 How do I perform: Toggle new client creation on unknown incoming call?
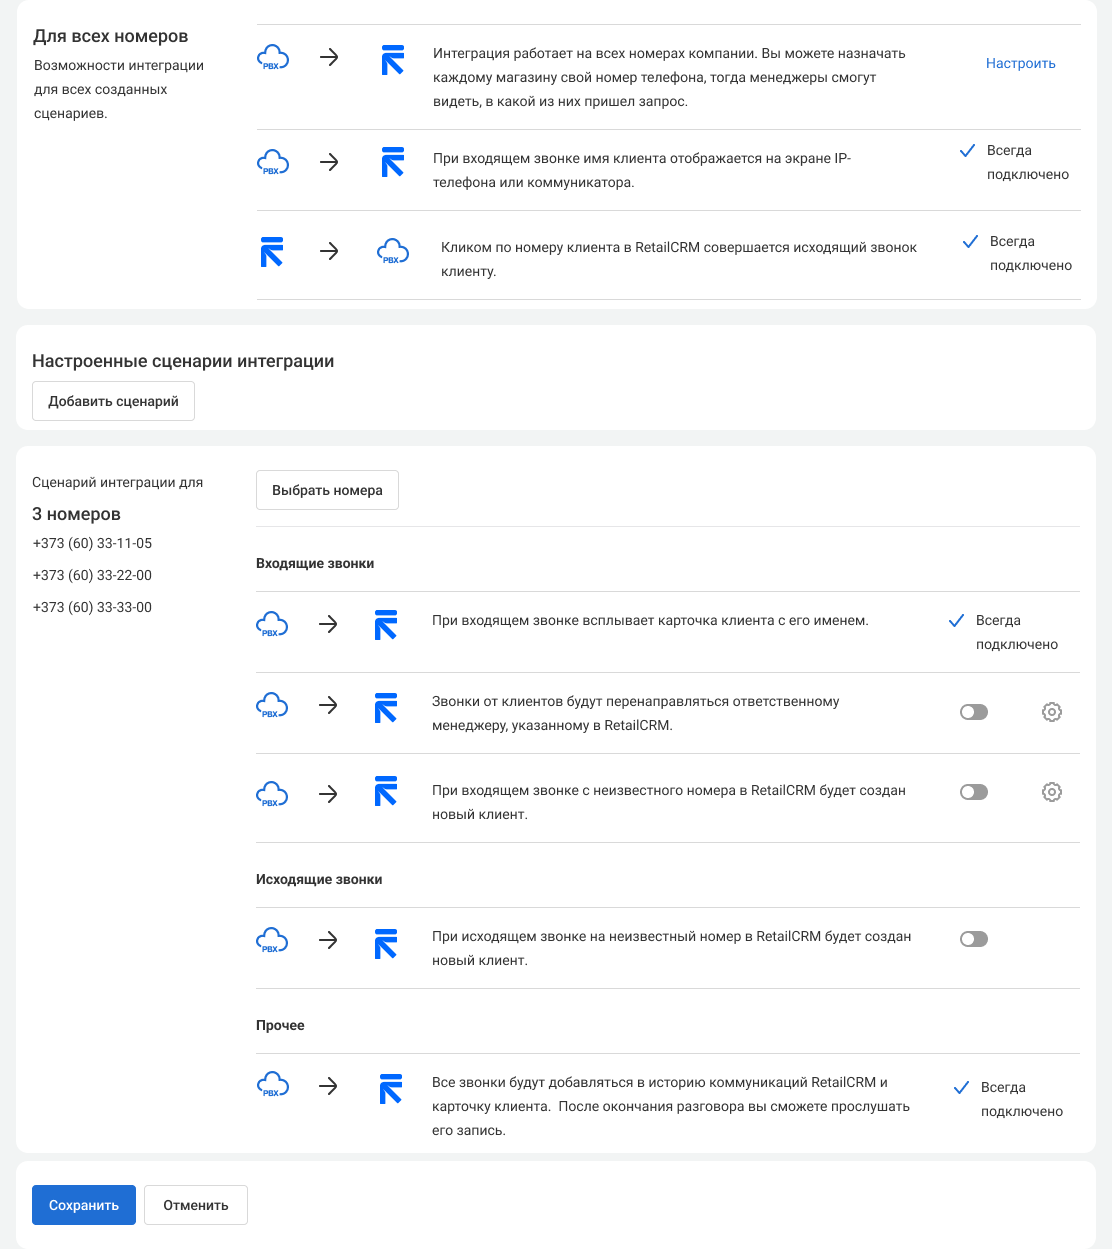973,792
